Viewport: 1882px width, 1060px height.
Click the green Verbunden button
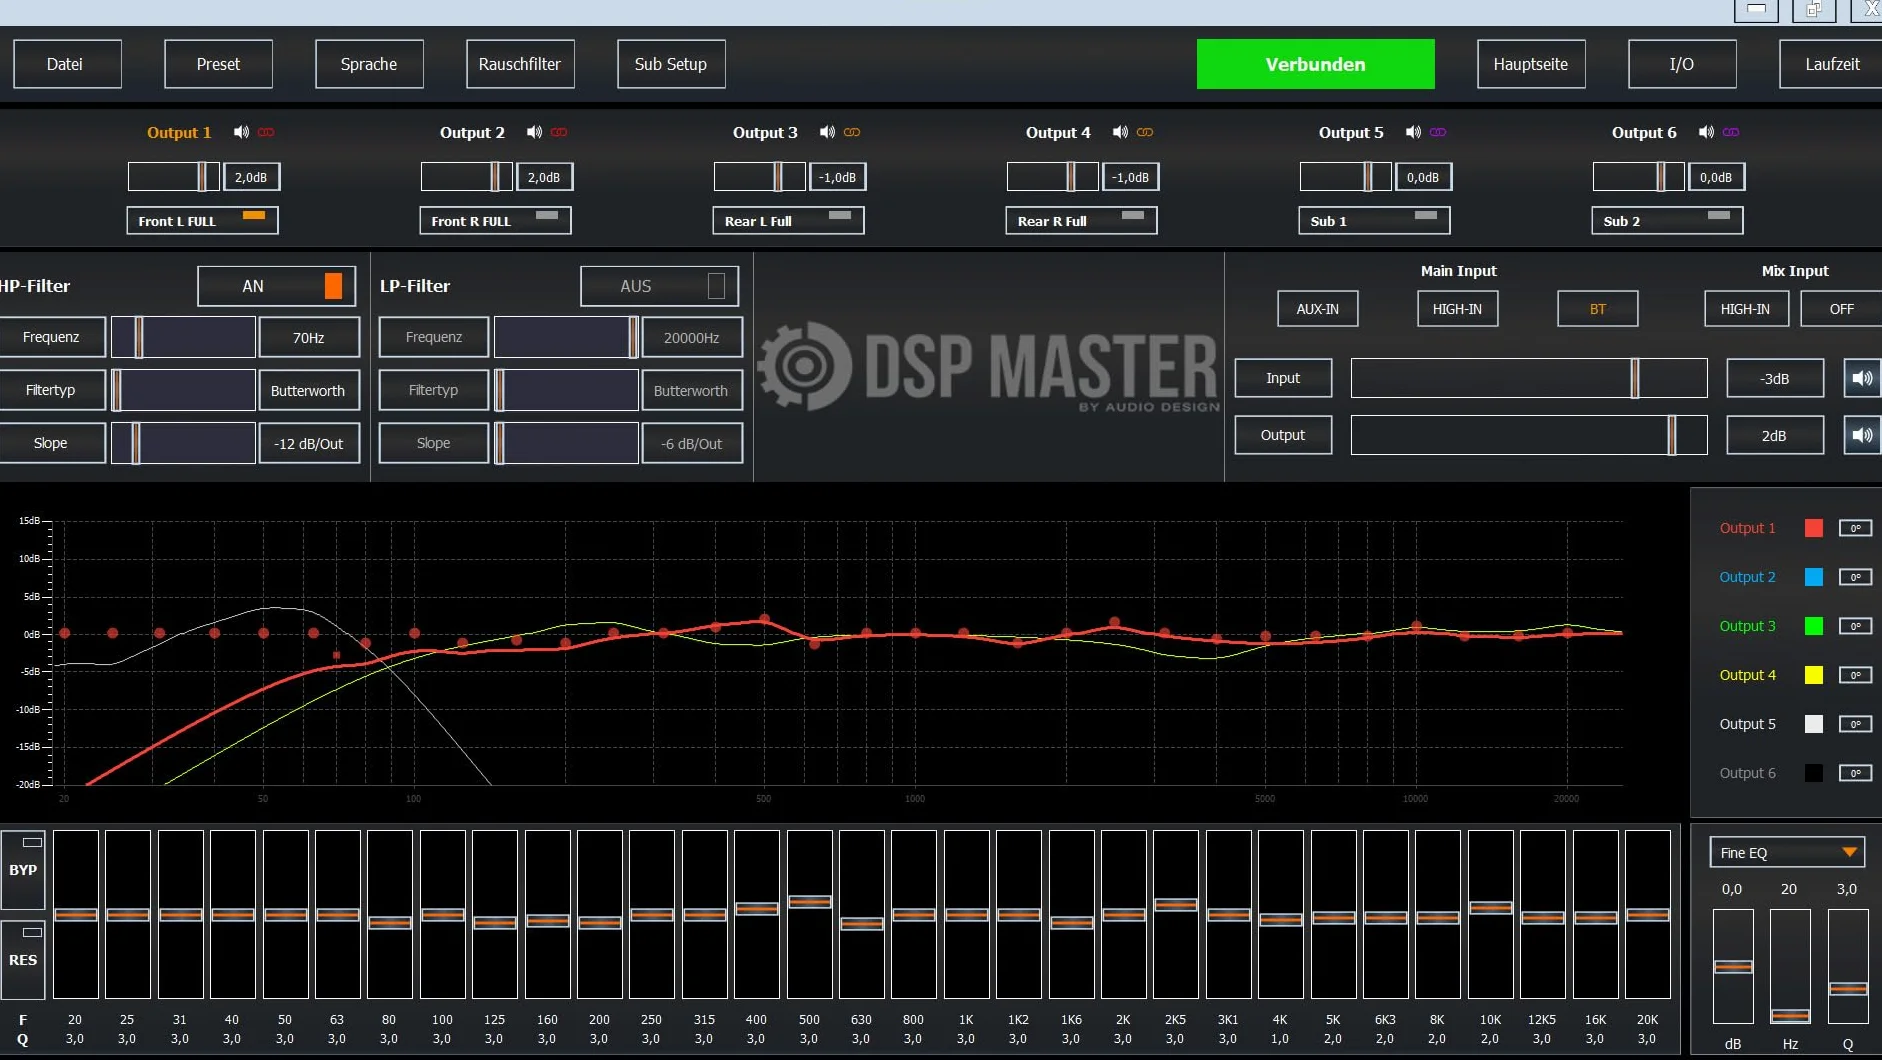tap(1315, 64)
